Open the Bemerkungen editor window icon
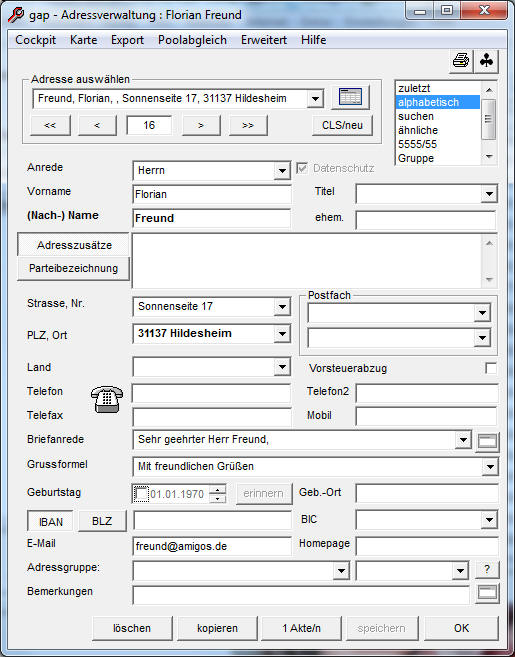Image resolution: width=515 pixels, height=657 pixels. click(487, 592)
